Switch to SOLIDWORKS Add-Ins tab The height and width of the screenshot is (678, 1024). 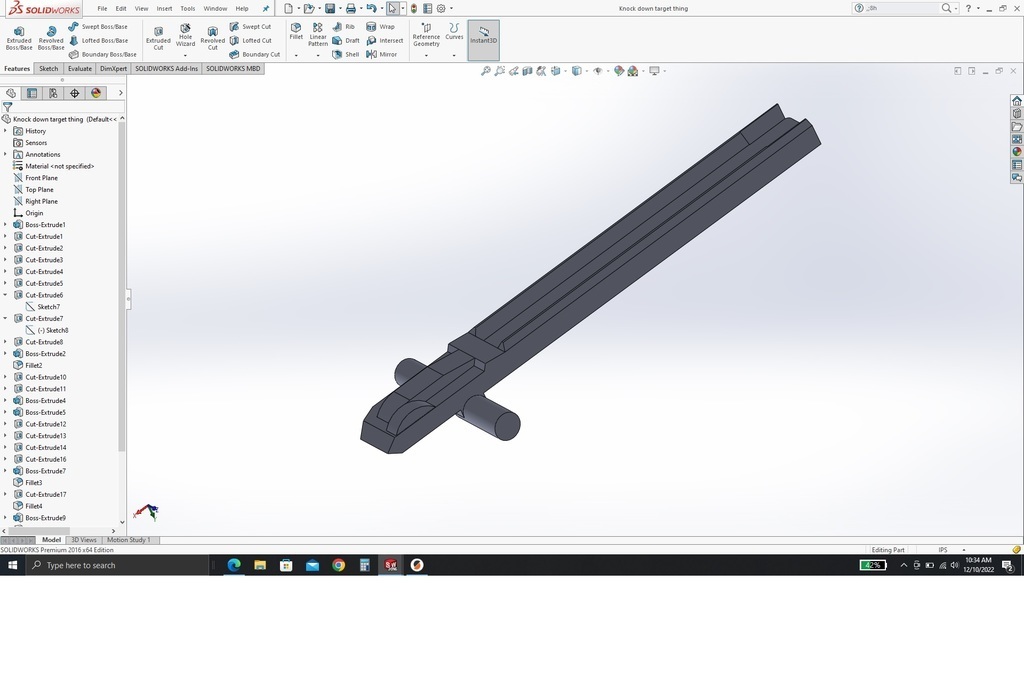[x=167, y=69]
